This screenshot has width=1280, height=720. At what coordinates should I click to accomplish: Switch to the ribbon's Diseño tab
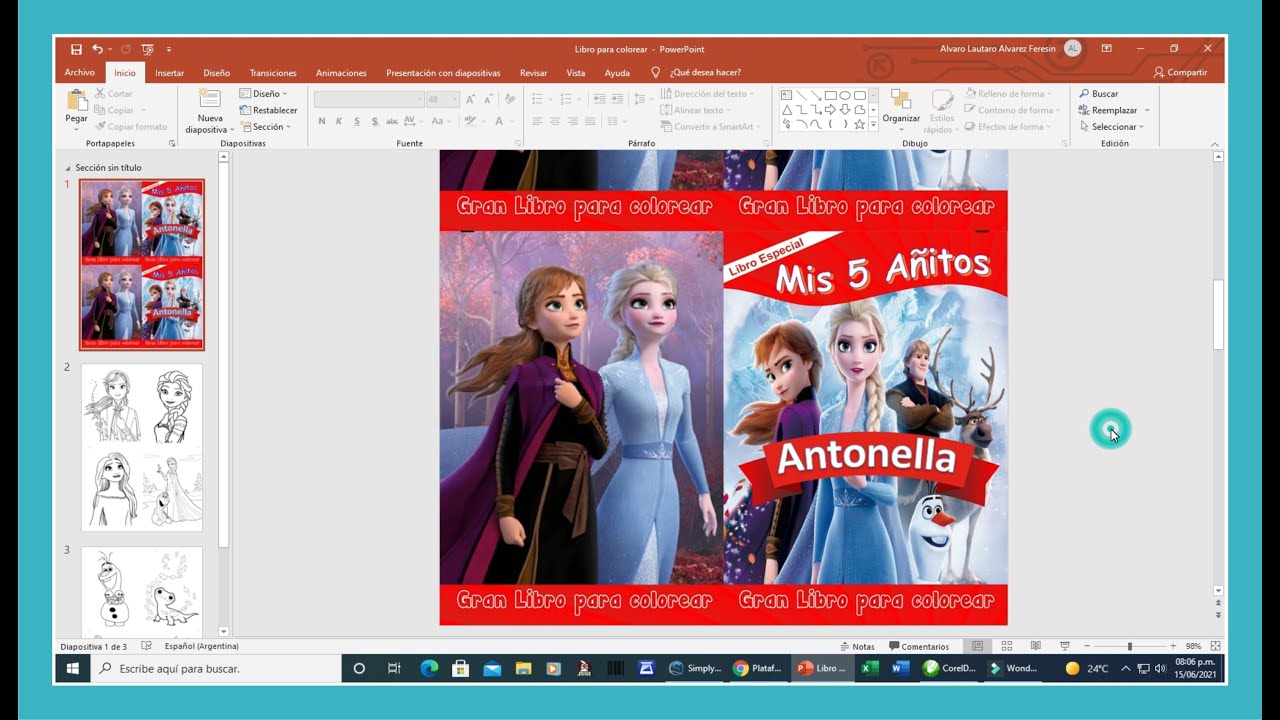point(217,72)
